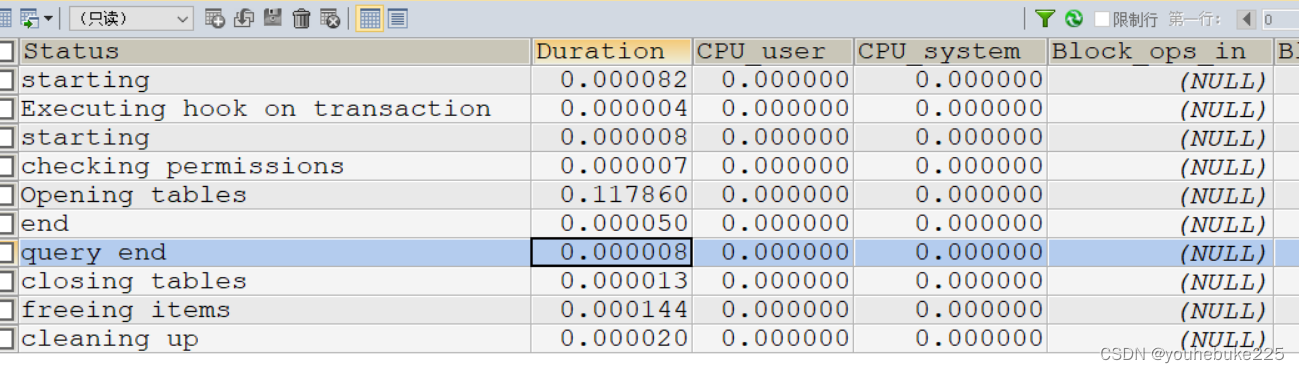The height and width of the screenshot is (373, 1299).
Task: Enable the 限制行 limit rows checkbox
Action: tap(1102, 19)
